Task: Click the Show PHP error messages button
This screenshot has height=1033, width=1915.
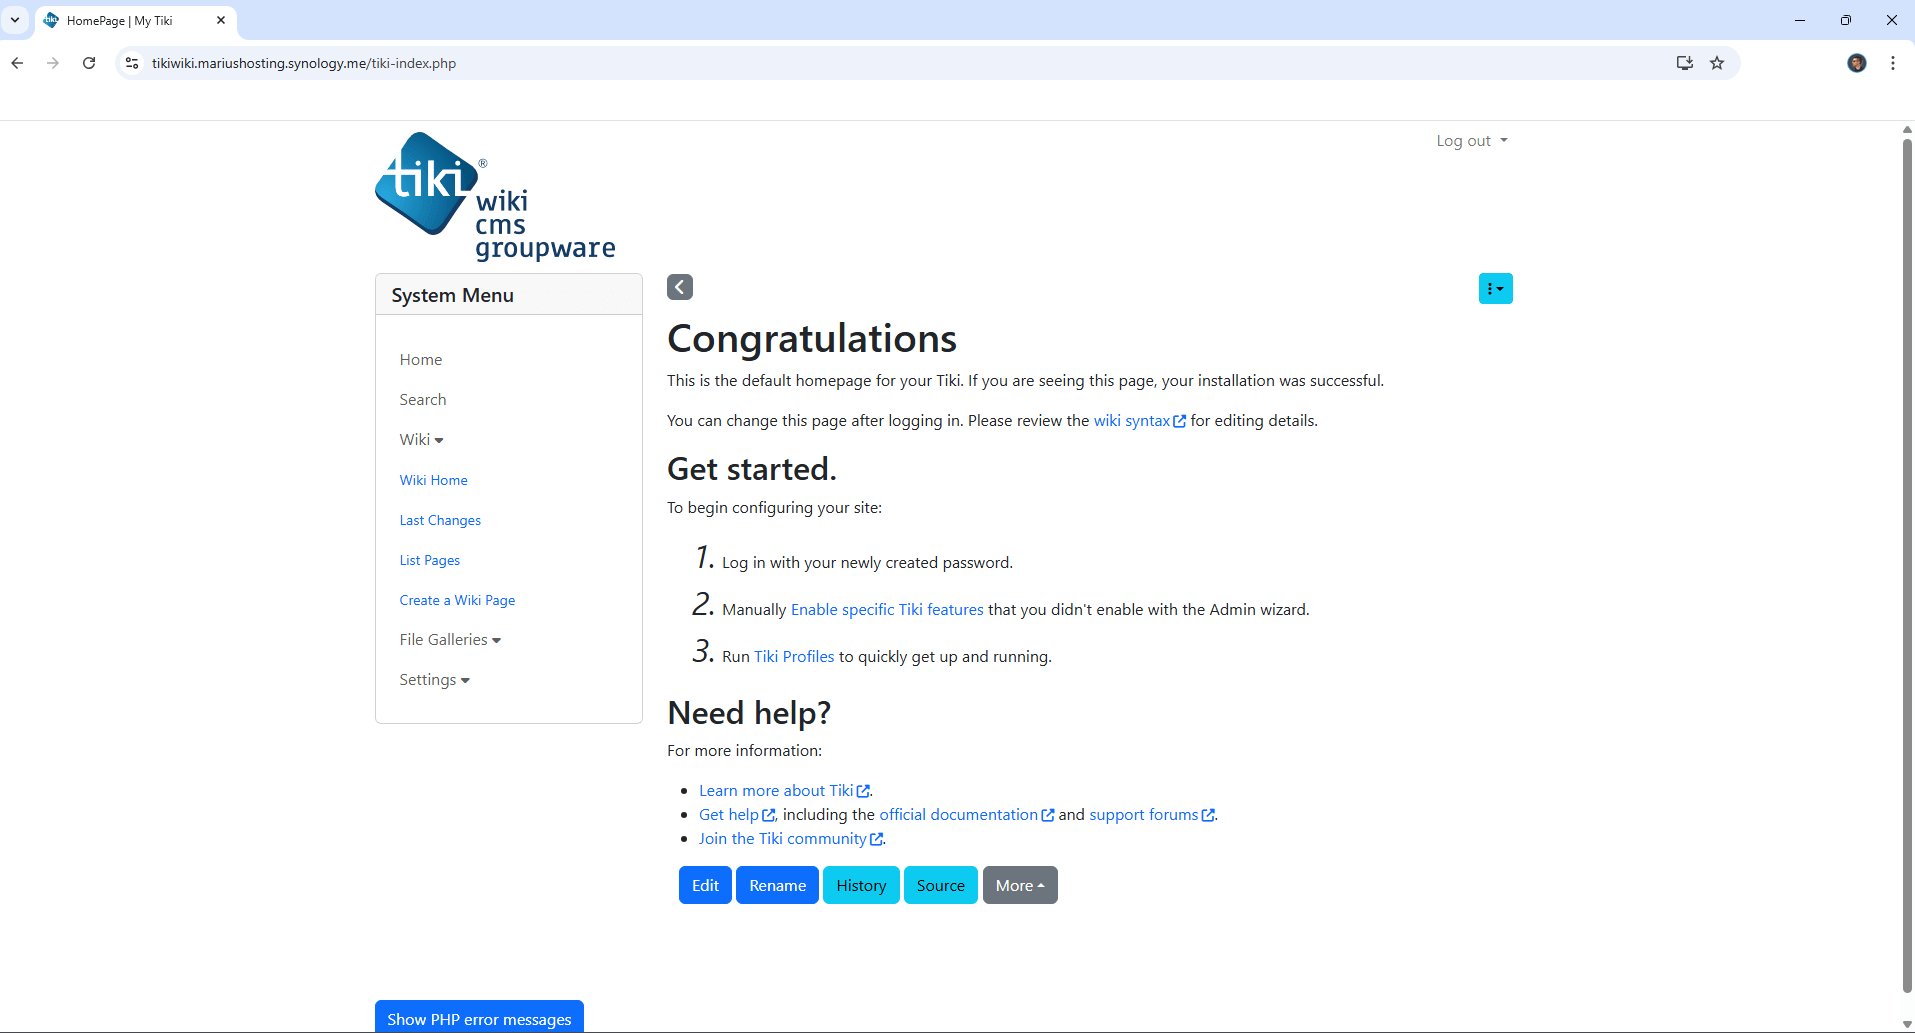Action: [x=479, y=1018]
